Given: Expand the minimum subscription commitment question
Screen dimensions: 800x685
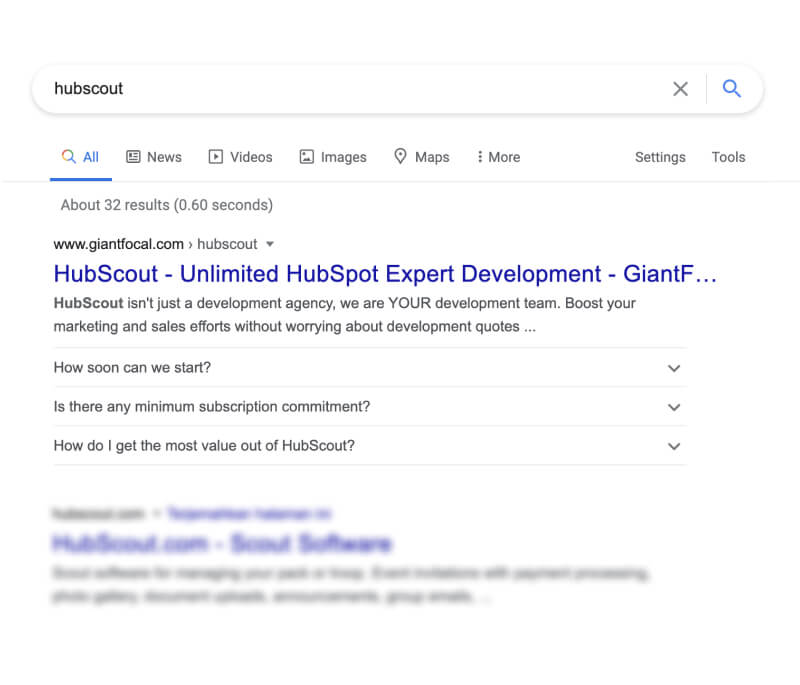Looking at the screenshot, I should click(370, 407).
